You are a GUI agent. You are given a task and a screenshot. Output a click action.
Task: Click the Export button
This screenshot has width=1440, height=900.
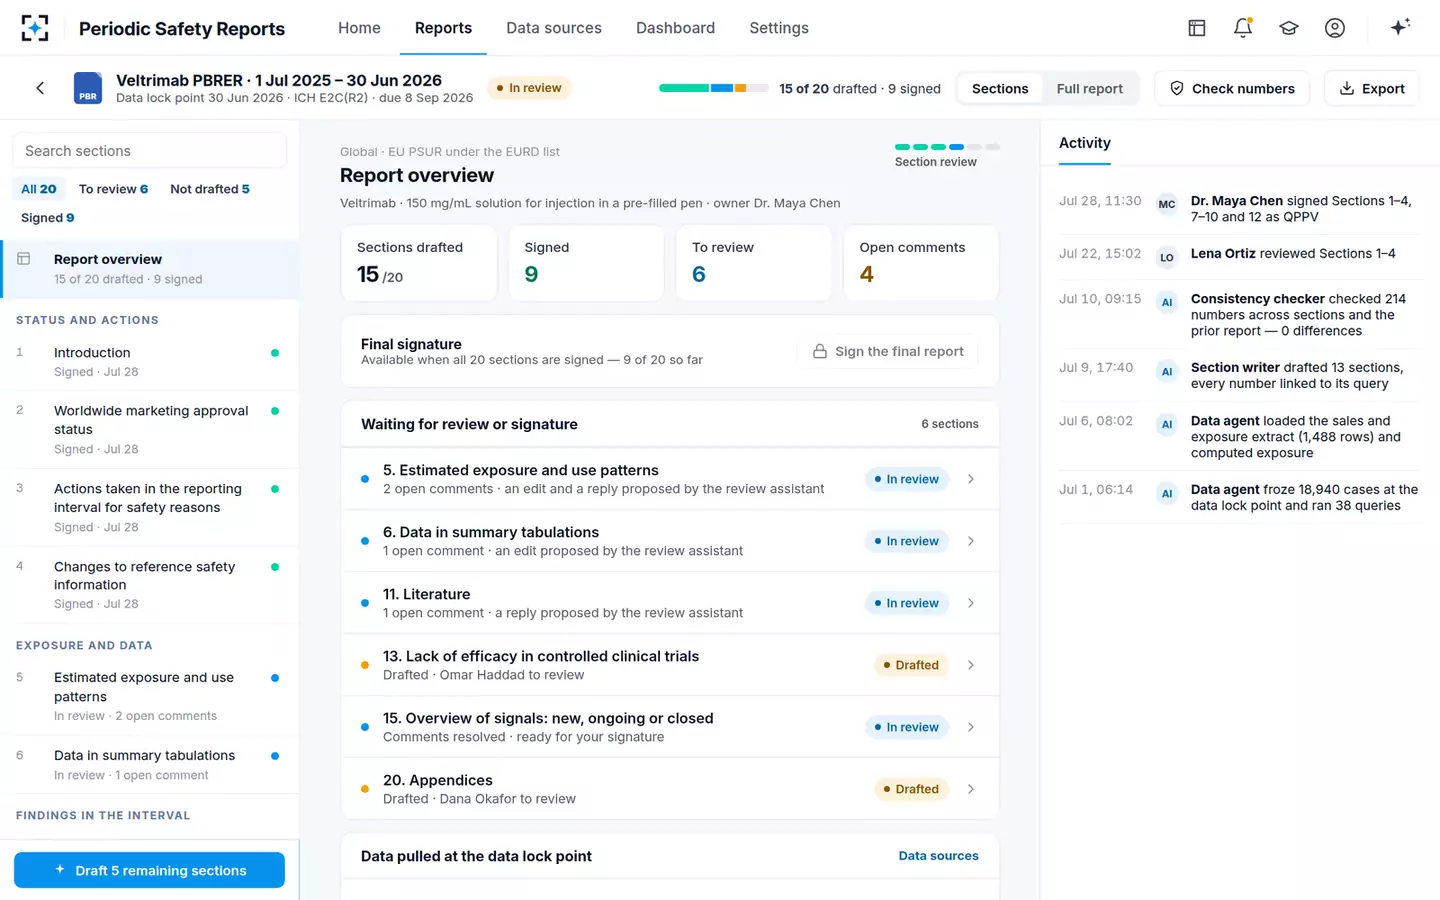coord(1372,88)
